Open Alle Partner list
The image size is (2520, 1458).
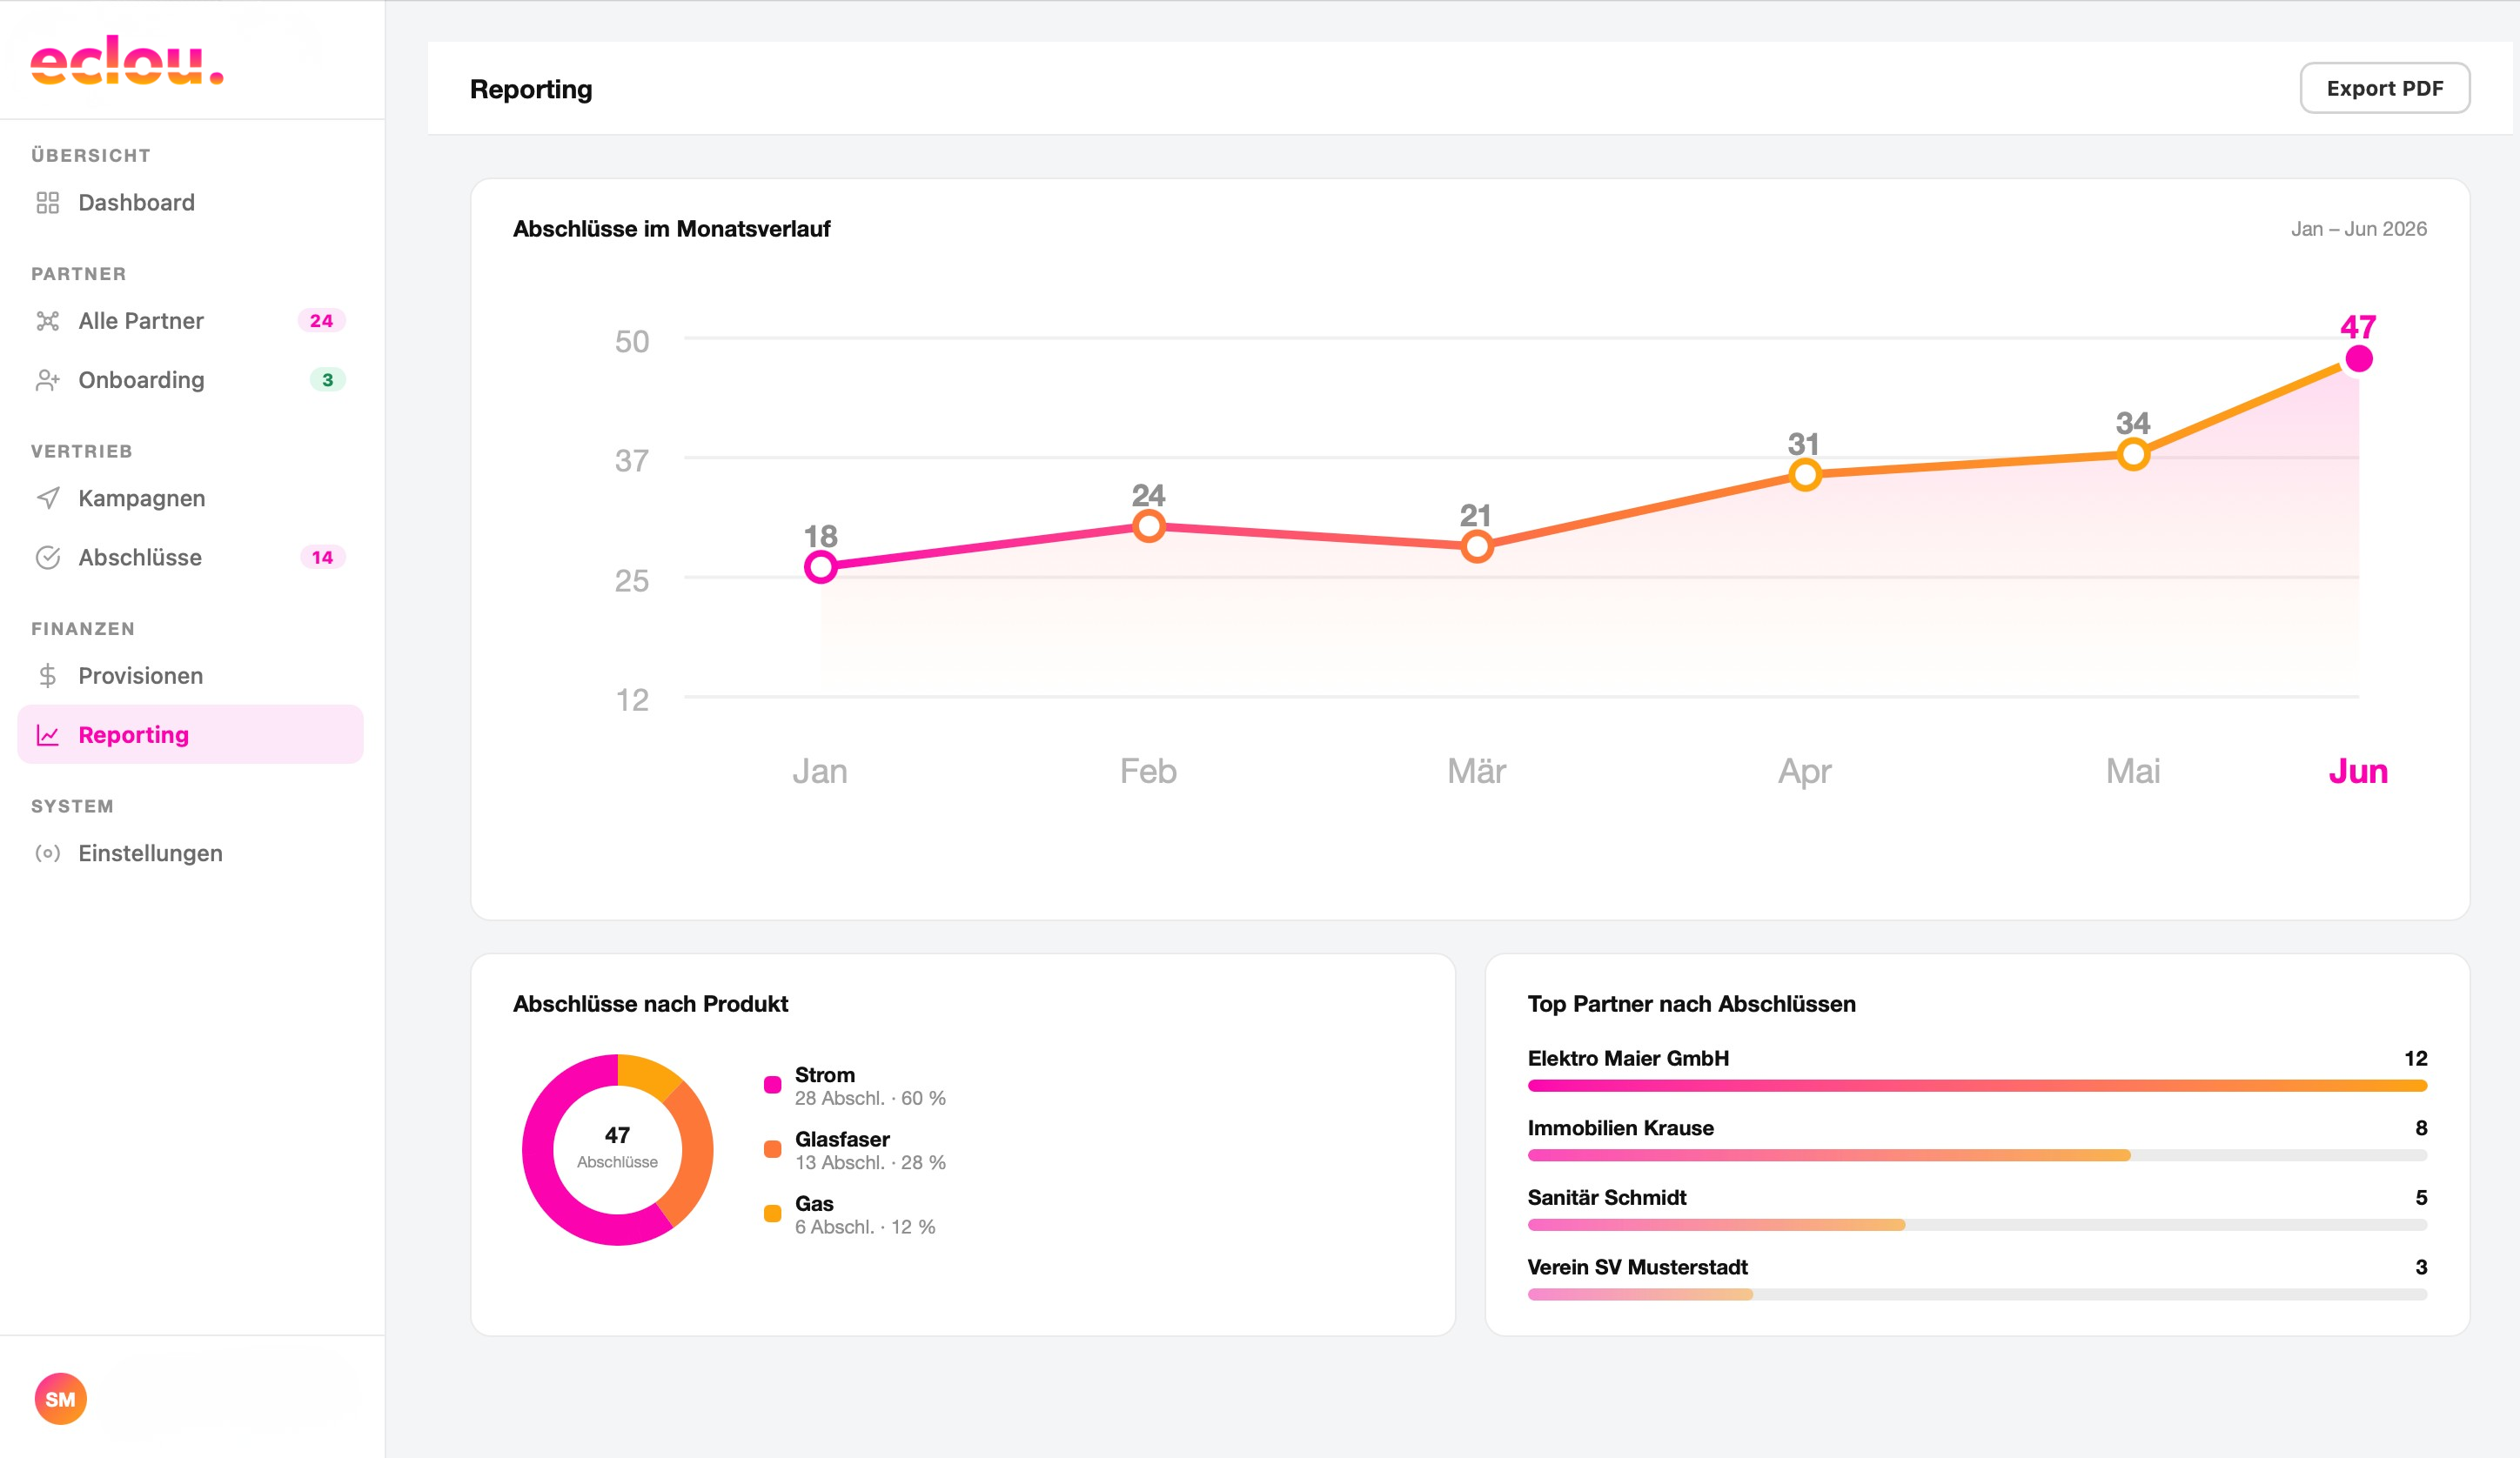190,321
